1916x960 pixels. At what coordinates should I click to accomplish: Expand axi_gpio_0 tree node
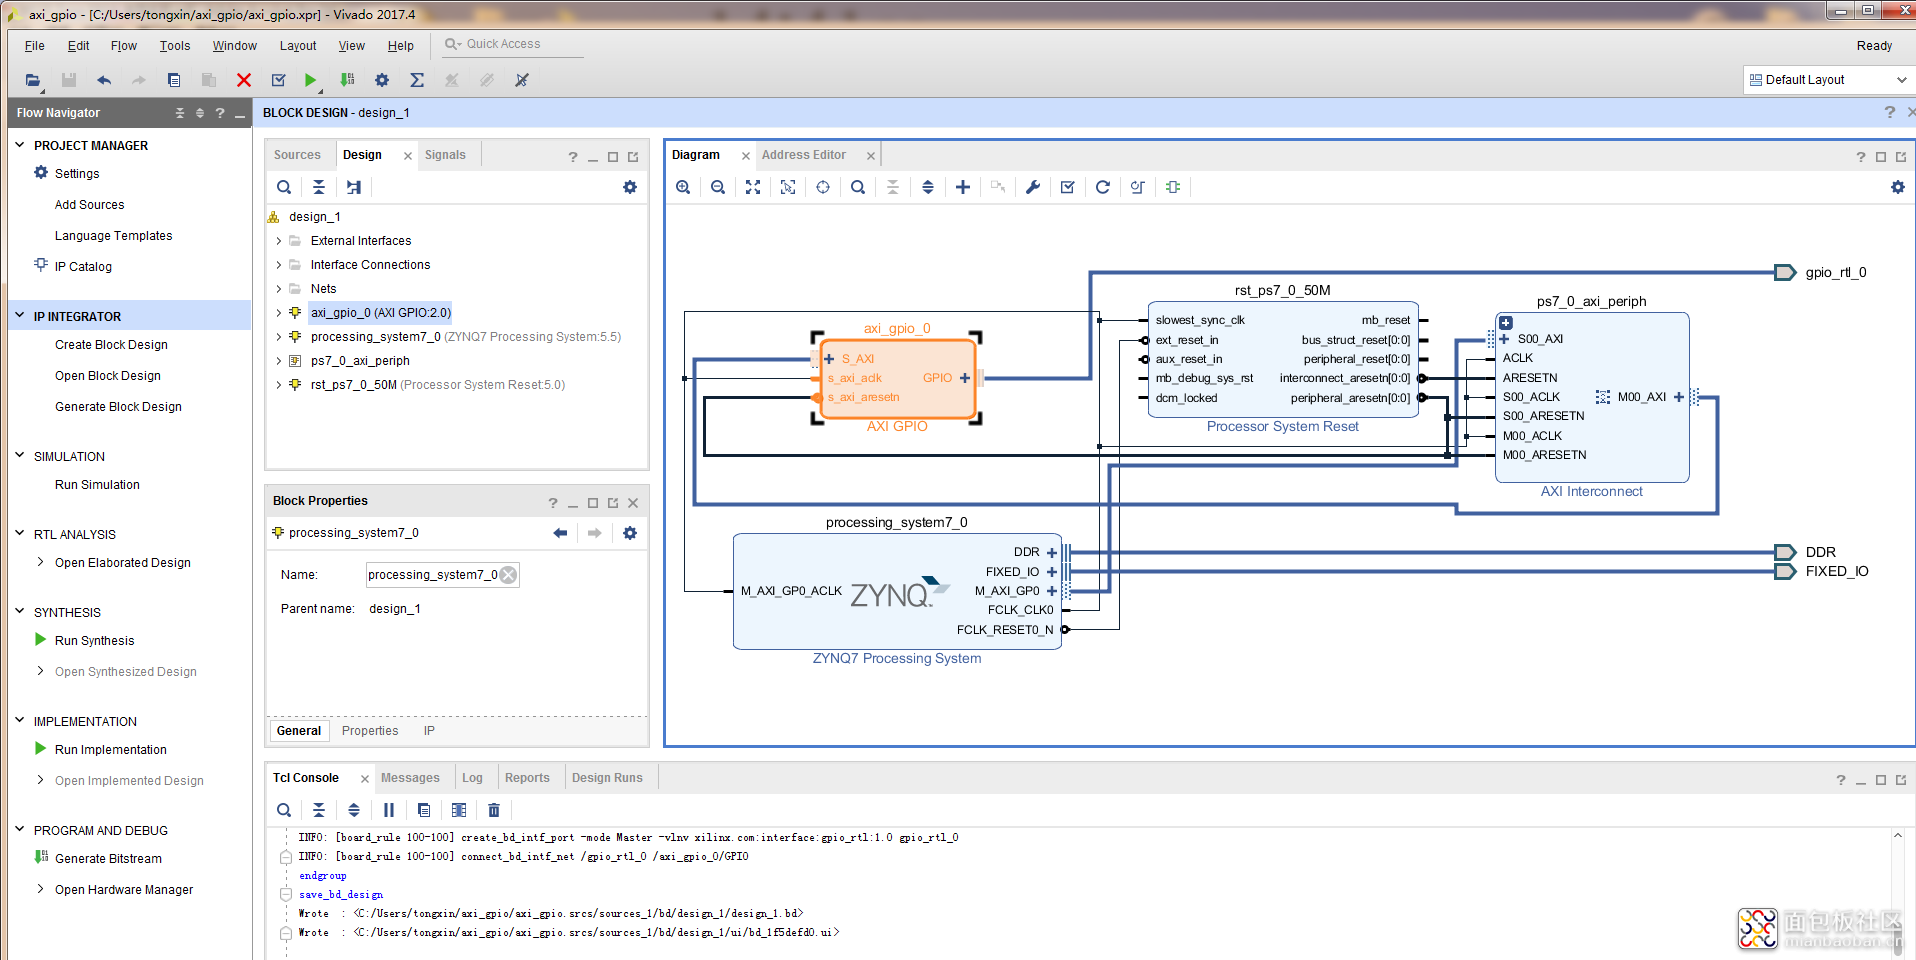(279, 313)
